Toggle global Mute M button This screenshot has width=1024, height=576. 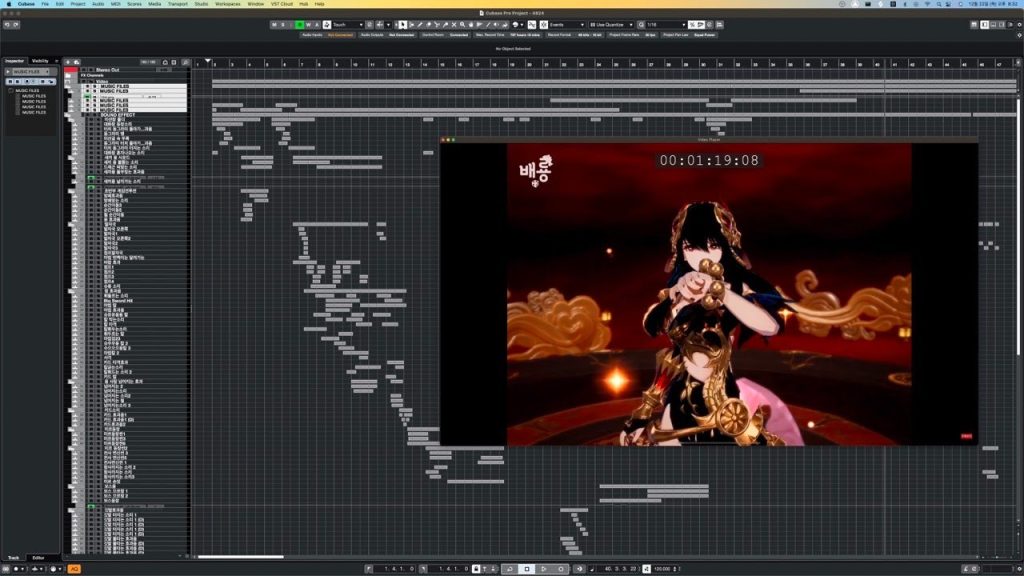pyautogui.click(x=274, y=25)
